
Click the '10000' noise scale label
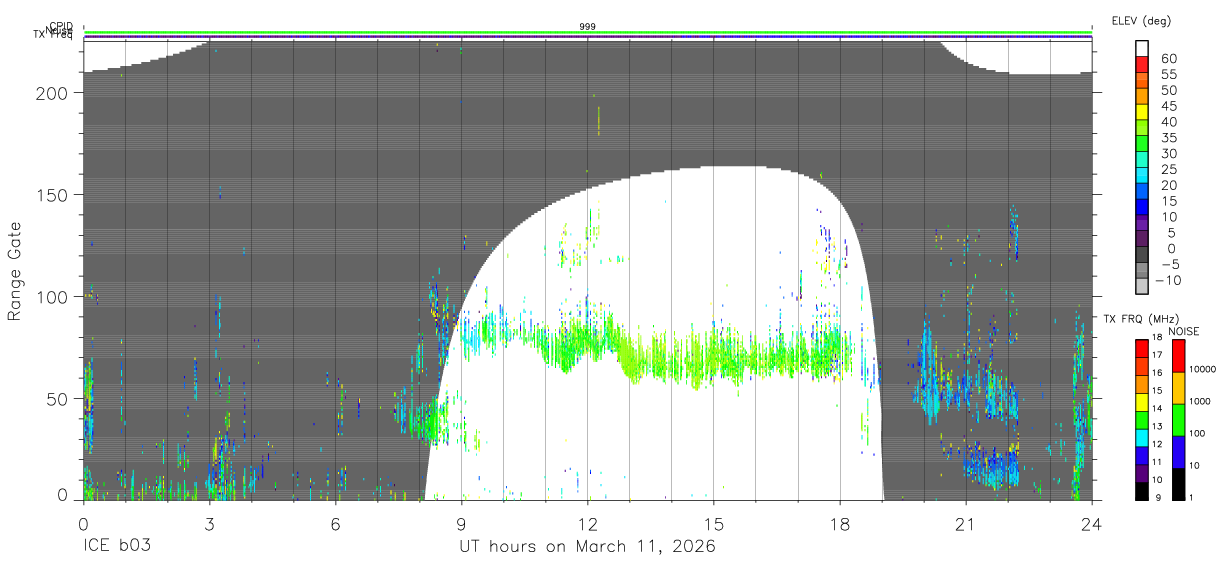[x=1203, y=369]
